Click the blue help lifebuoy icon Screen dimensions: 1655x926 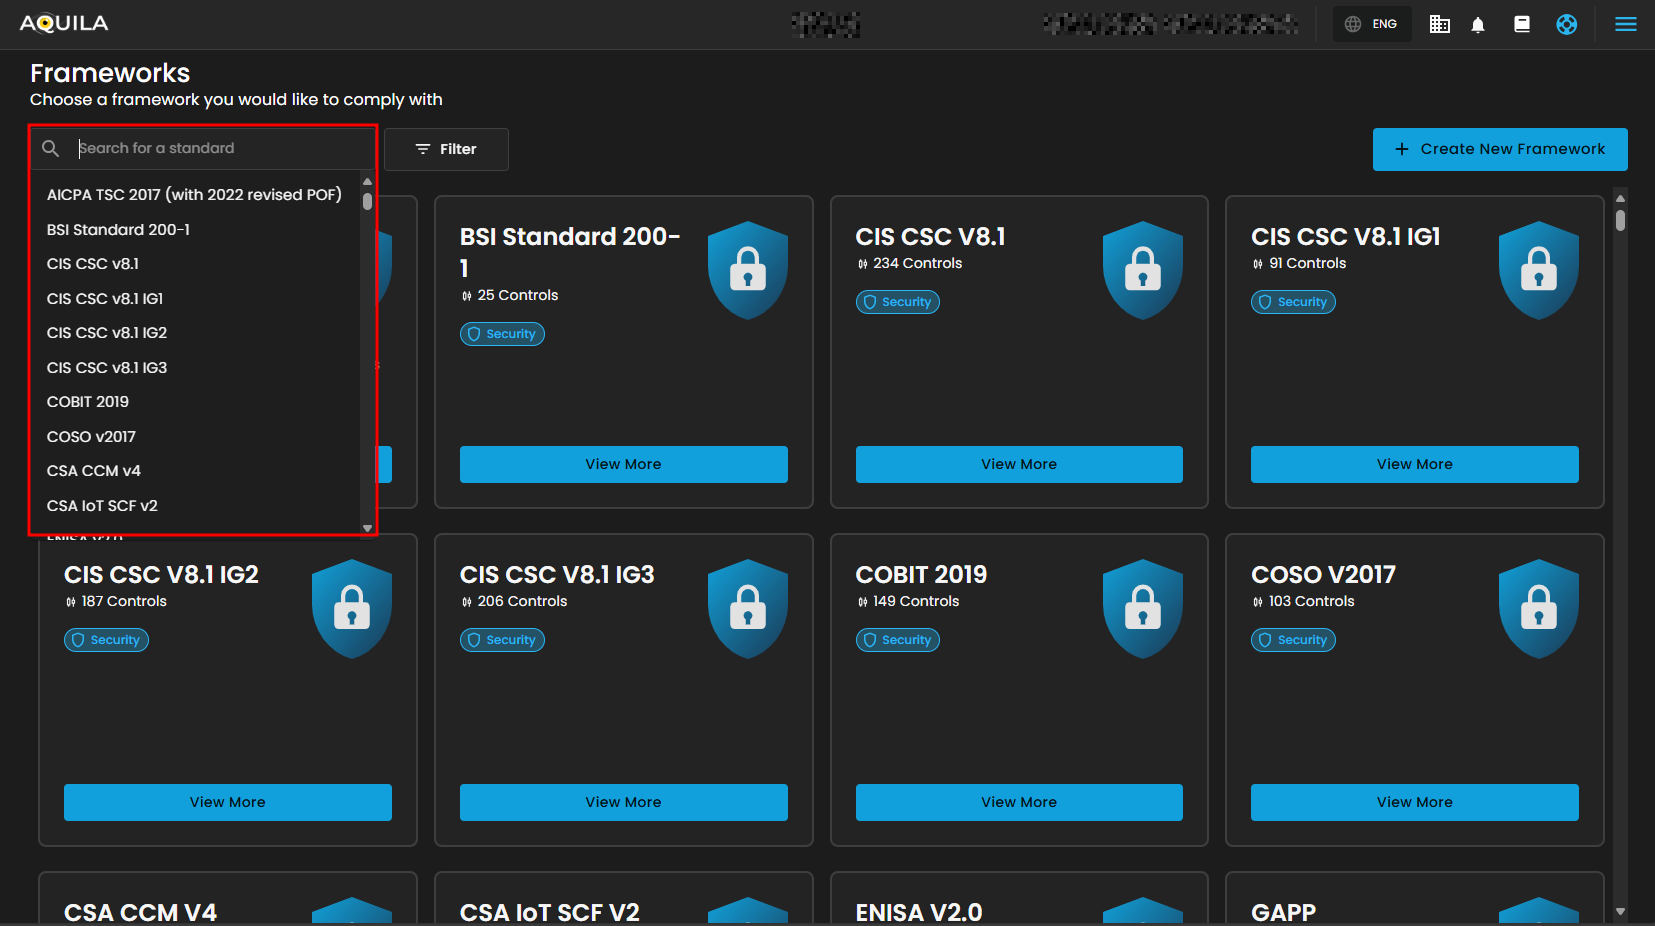(x=1566, y=24)
